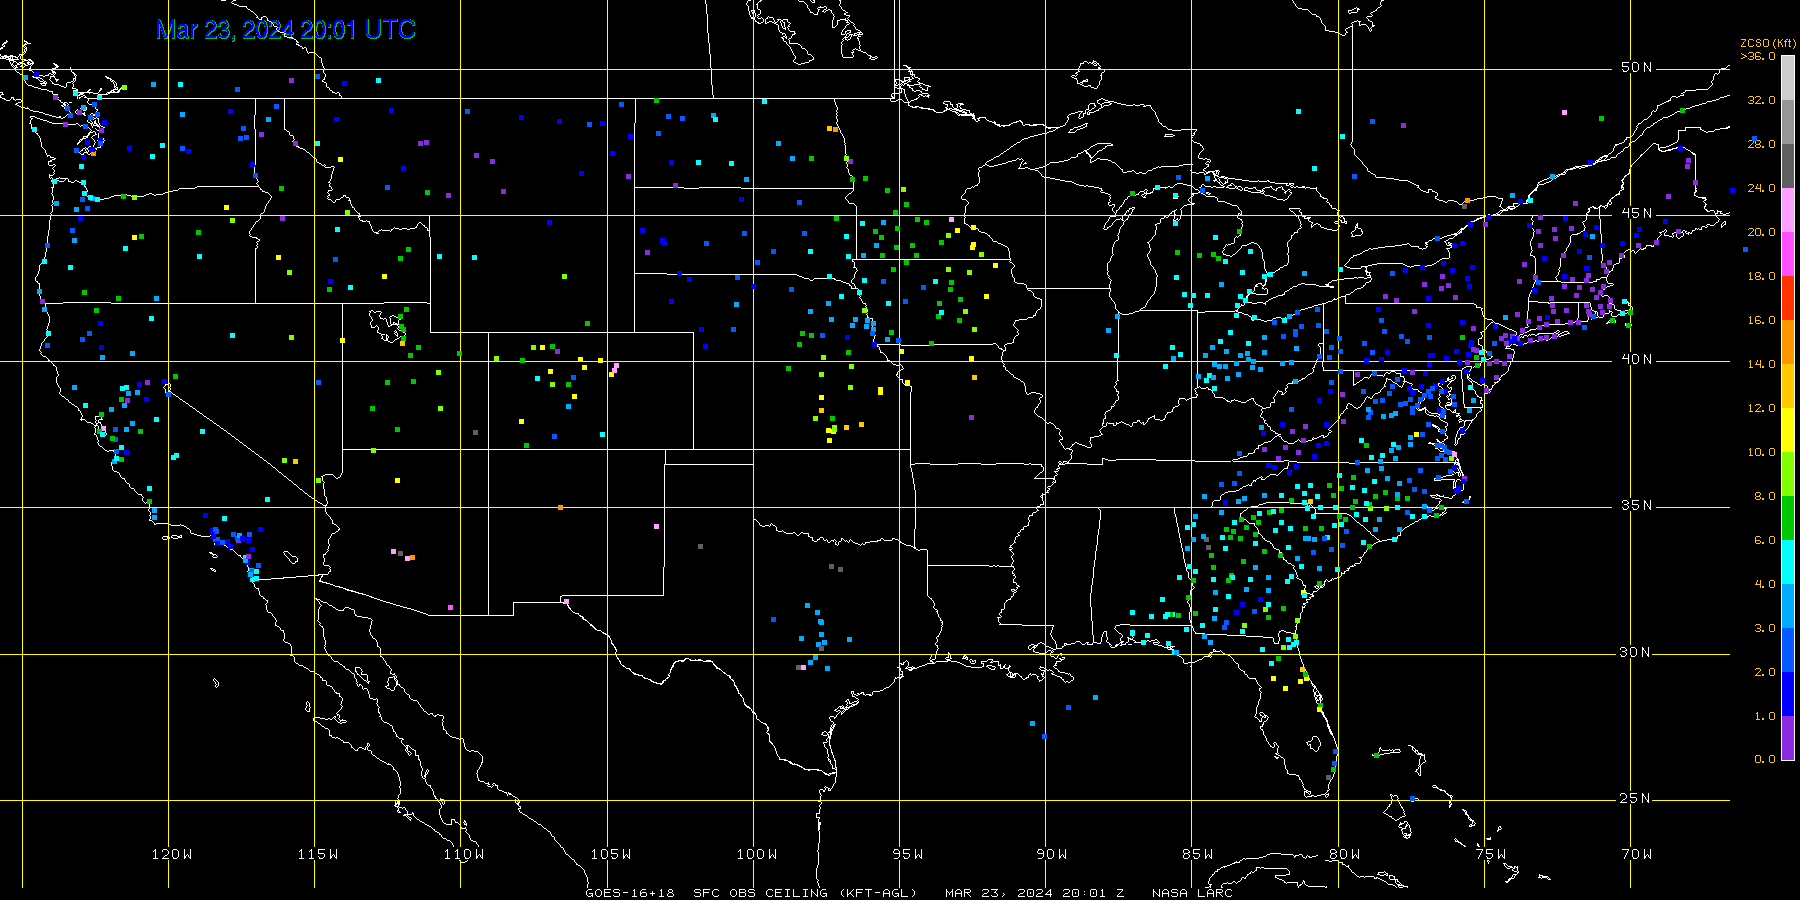Click the "2.0" legend value
The image size is (1800, 900).
coord(1765,672)
